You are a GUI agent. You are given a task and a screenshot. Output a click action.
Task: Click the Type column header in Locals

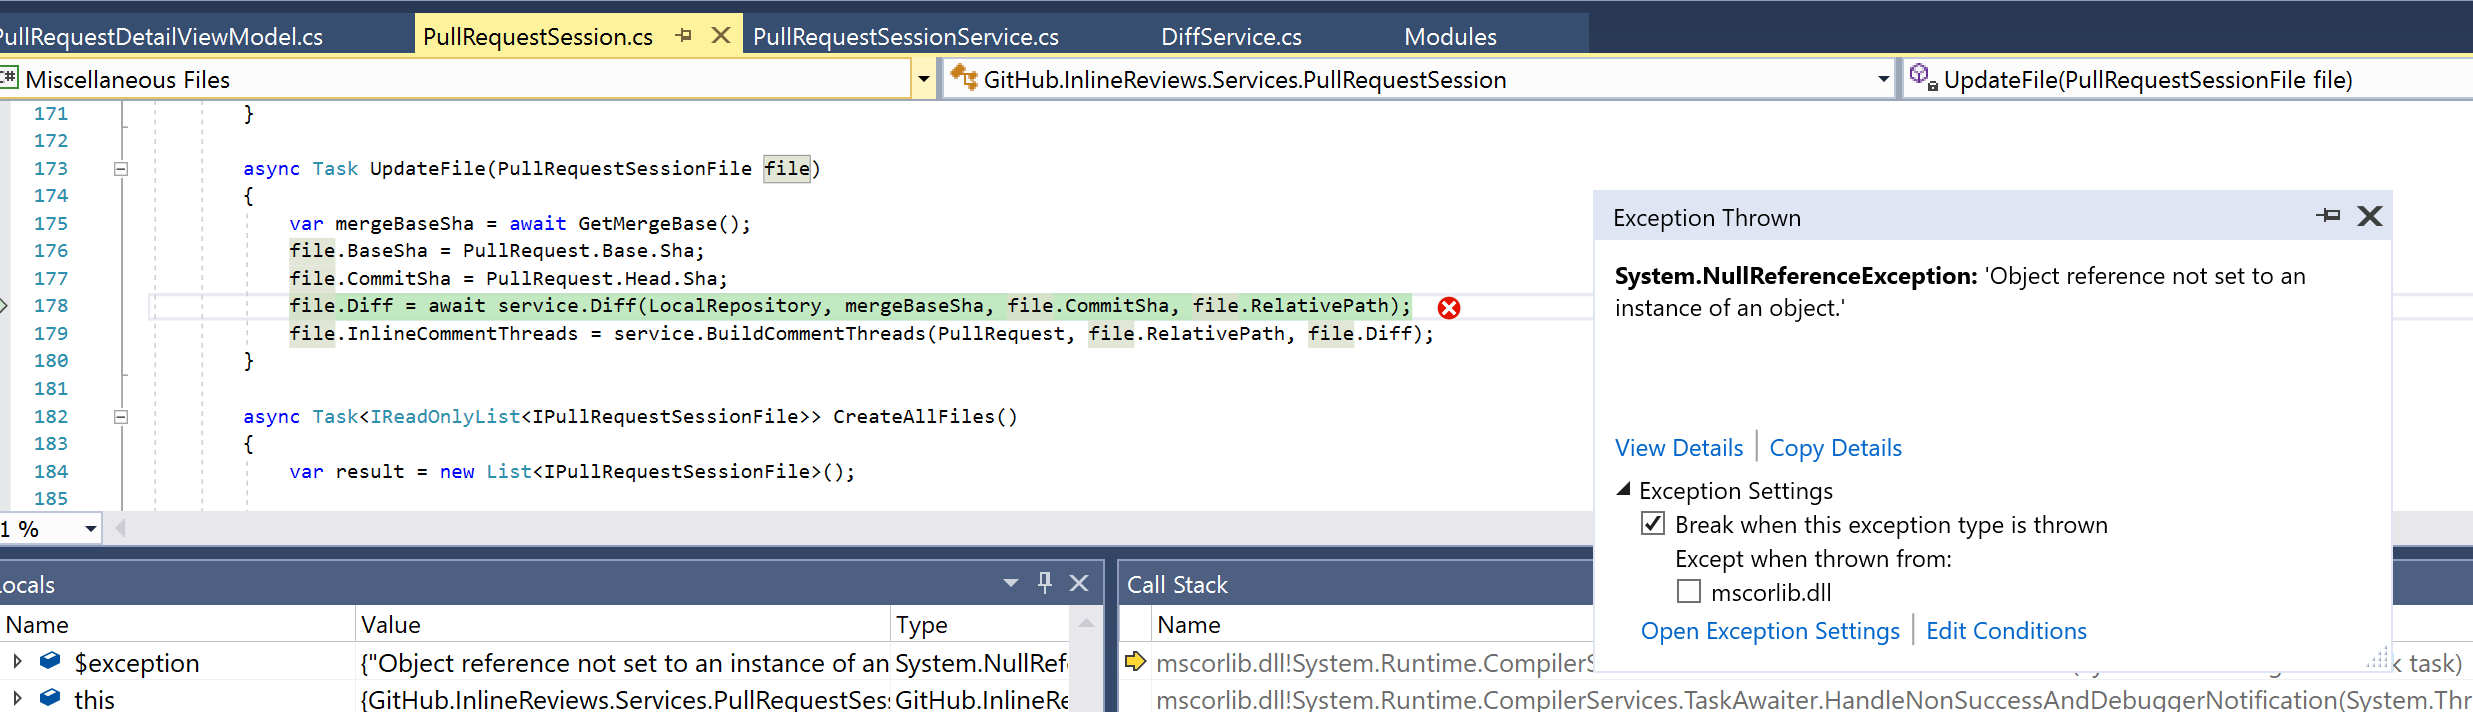tap(980, 624)
